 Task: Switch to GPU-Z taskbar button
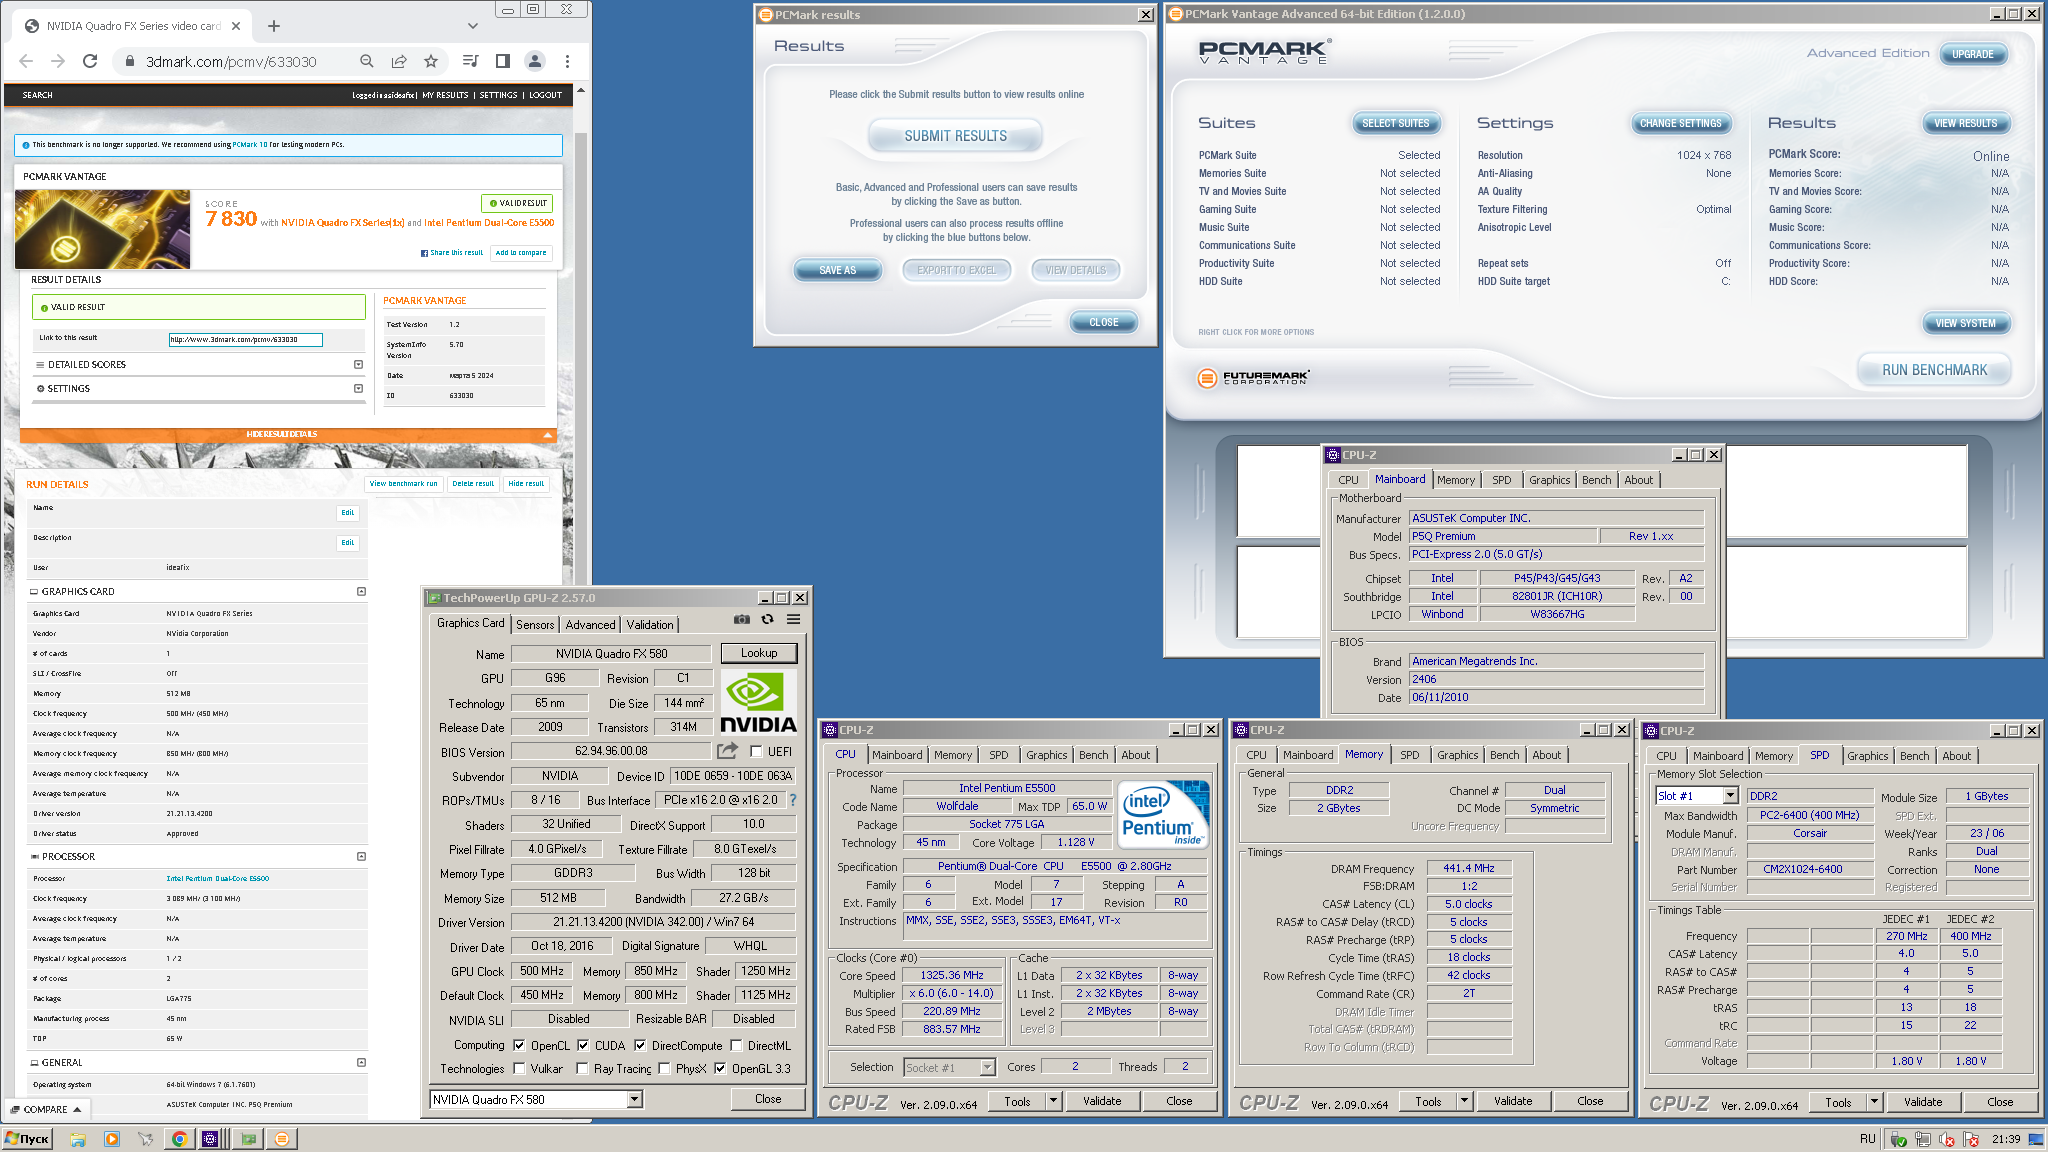pos(249,1139)
